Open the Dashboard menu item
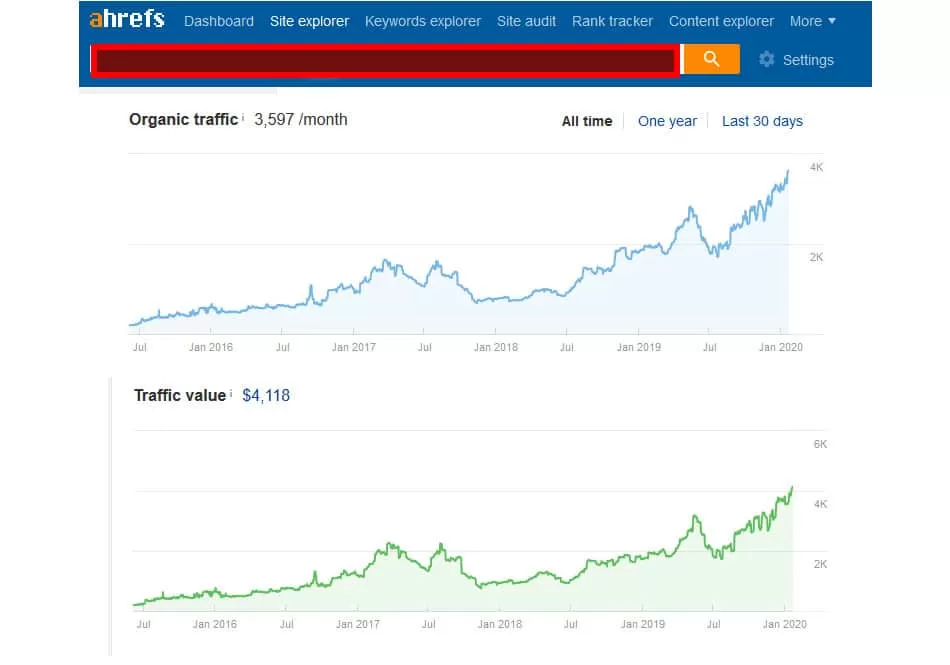The height and width of the screenshot is (665, 950). click(219, 21)
